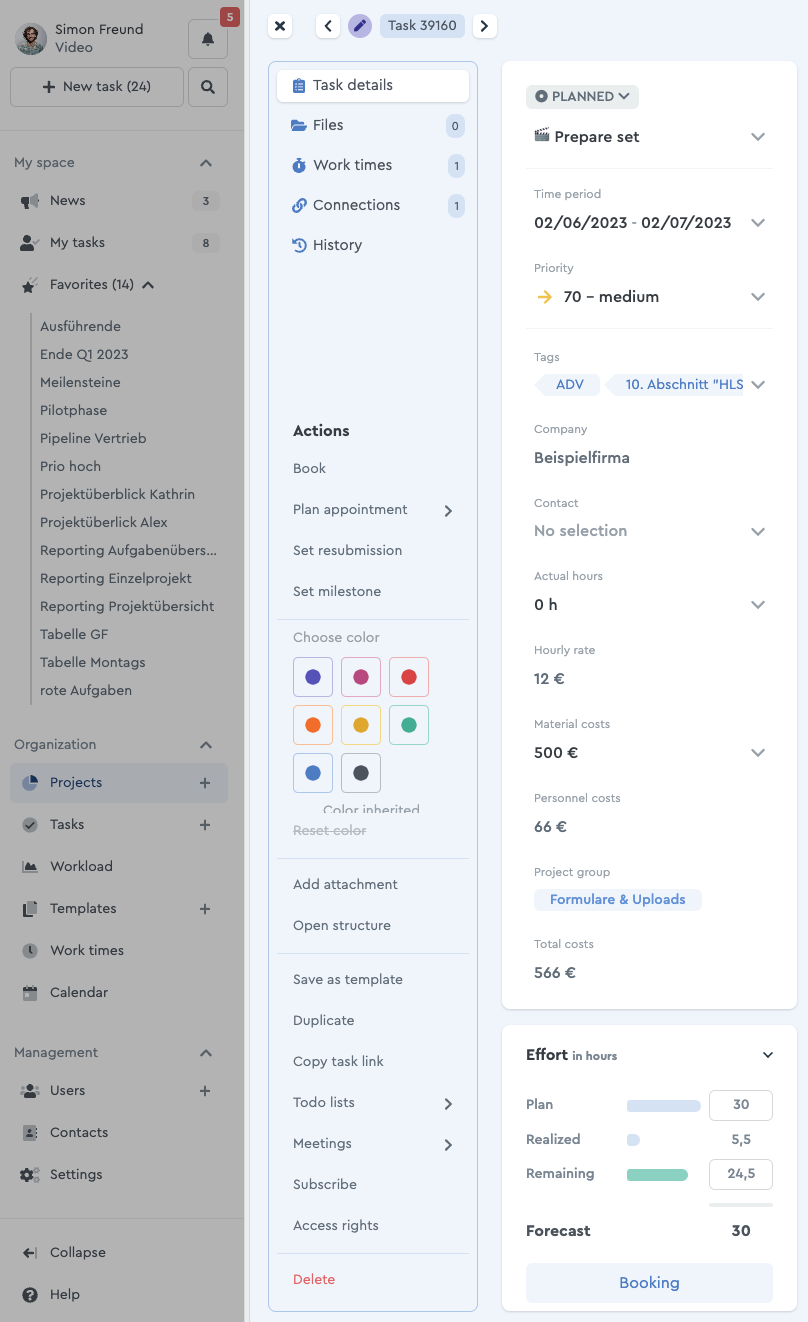Click the Users group icon
This screenshot has width=808, height=1322.
pos(30,1091)
